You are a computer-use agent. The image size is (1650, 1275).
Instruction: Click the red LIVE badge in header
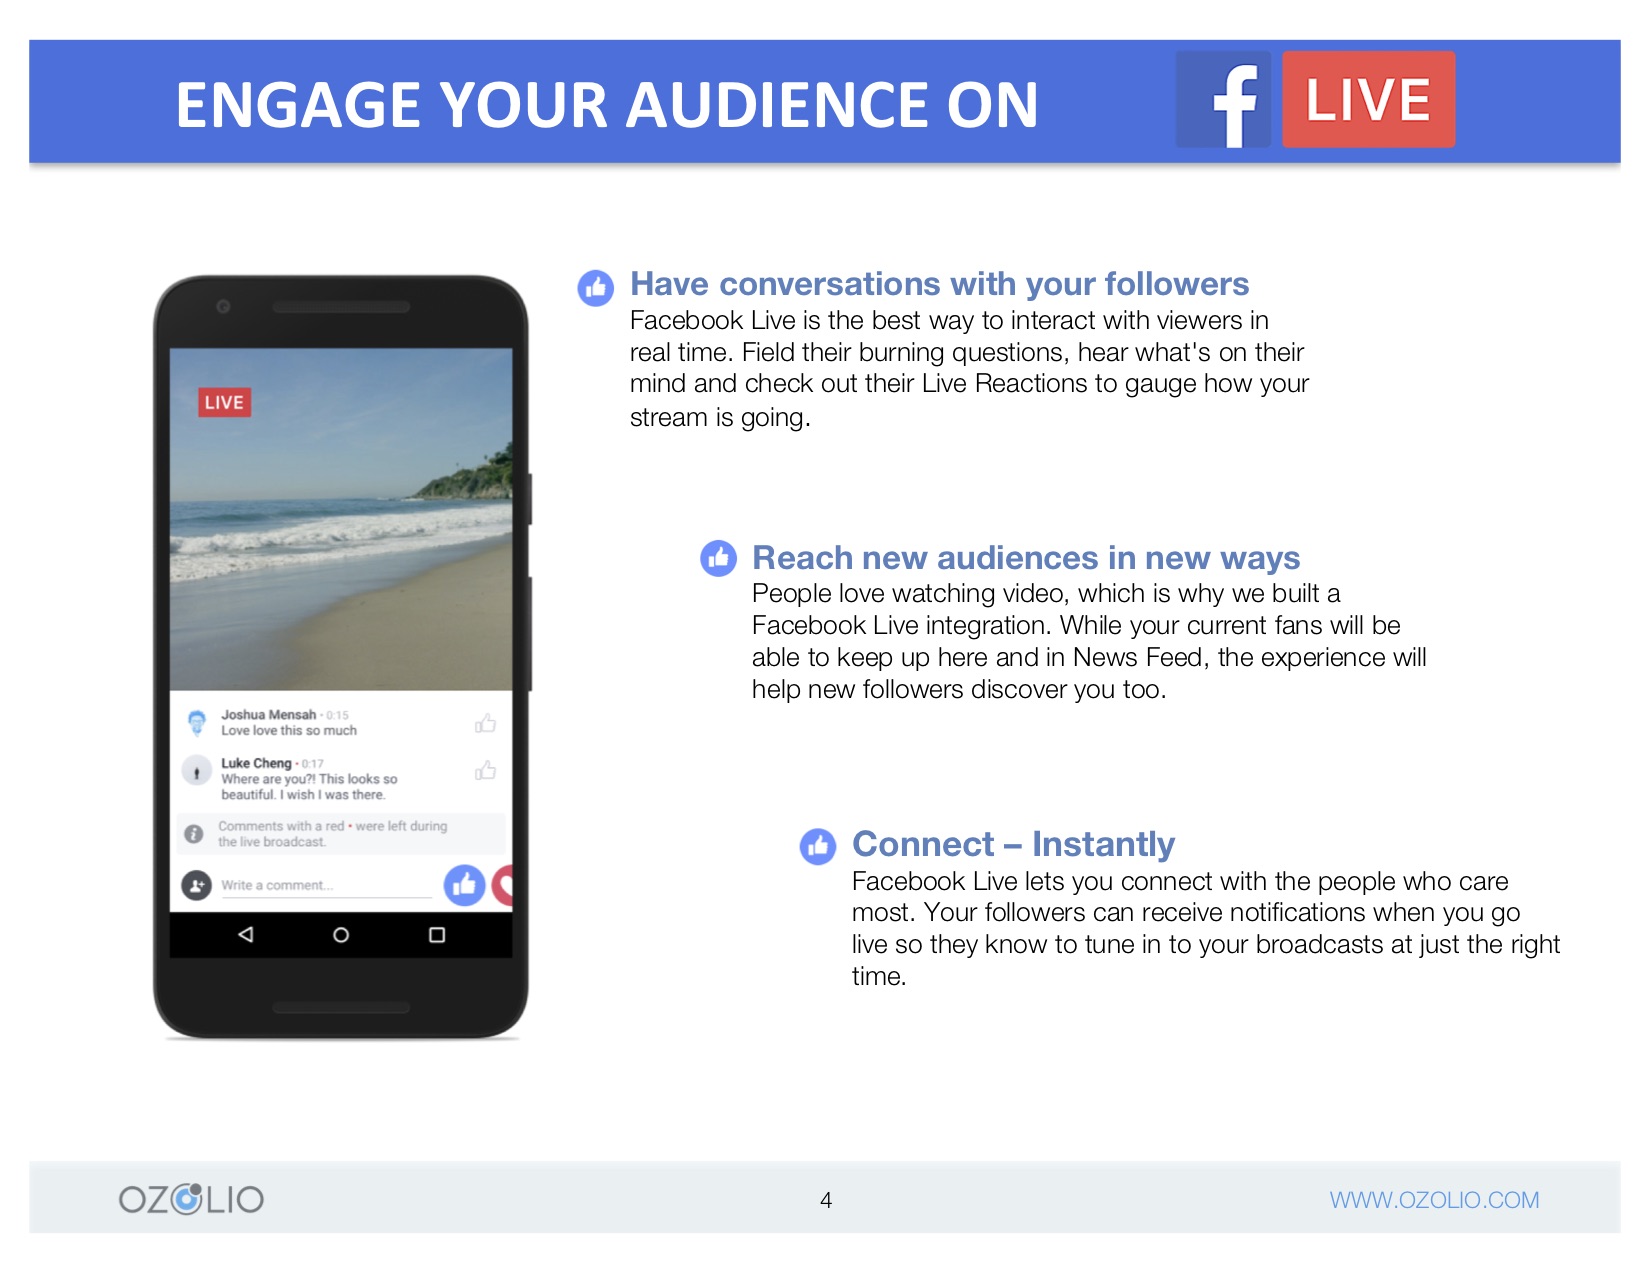click(1368, 100)
